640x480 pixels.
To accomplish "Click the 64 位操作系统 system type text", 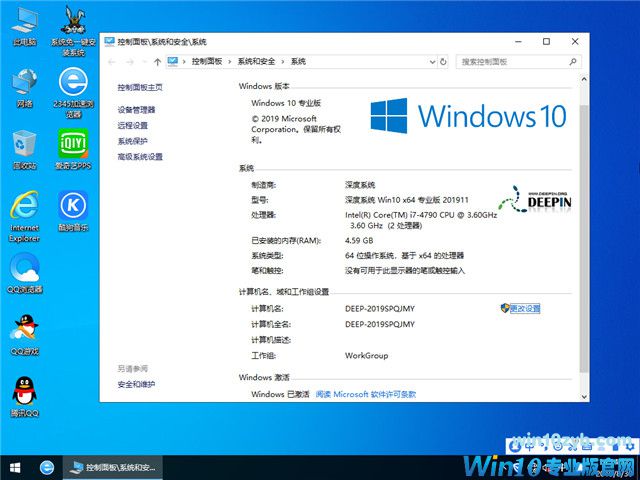I will [404, 256].
